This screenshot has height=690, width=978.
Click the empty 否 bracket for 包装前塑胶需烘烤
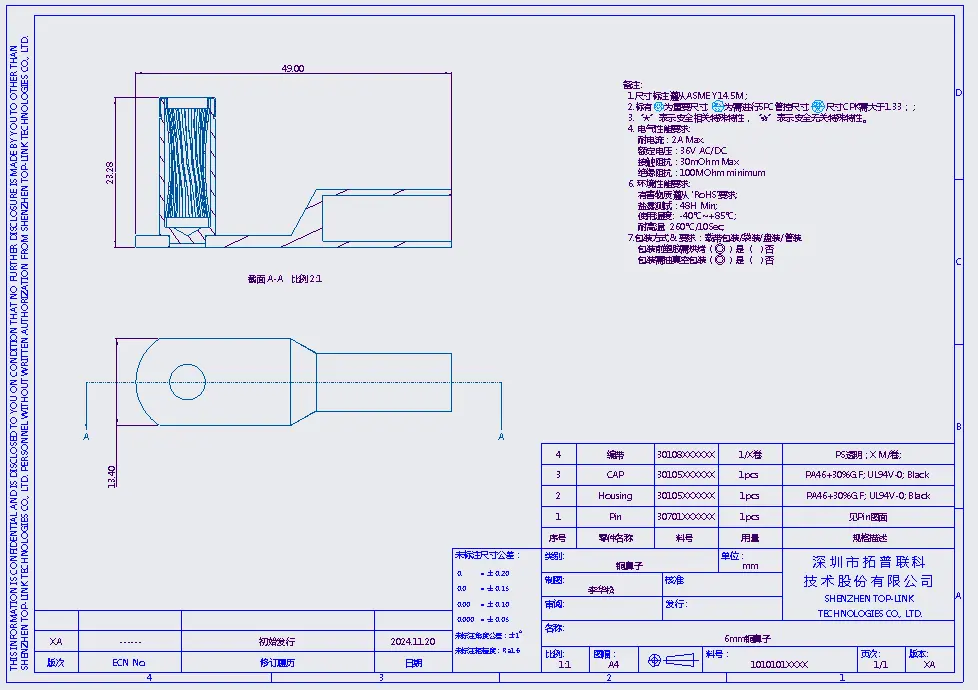(756, 249)
